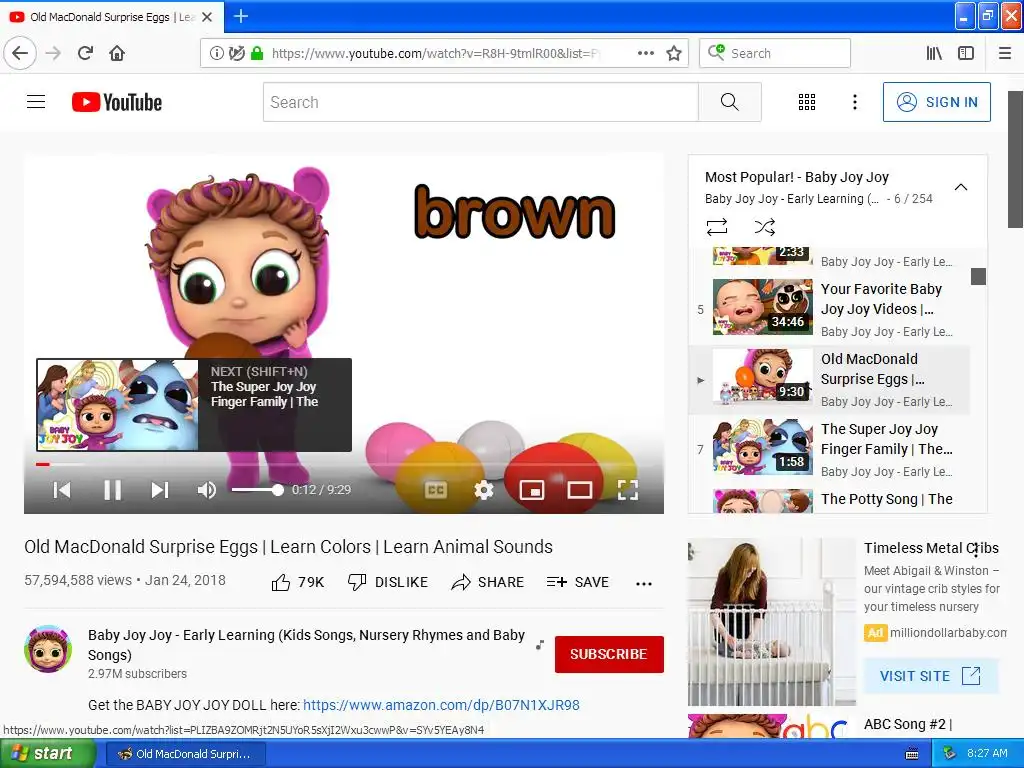
Task: Select Old MacDonald Surprise Eggs playlist item
Action: pyautogui.click(x=829, y=380)
